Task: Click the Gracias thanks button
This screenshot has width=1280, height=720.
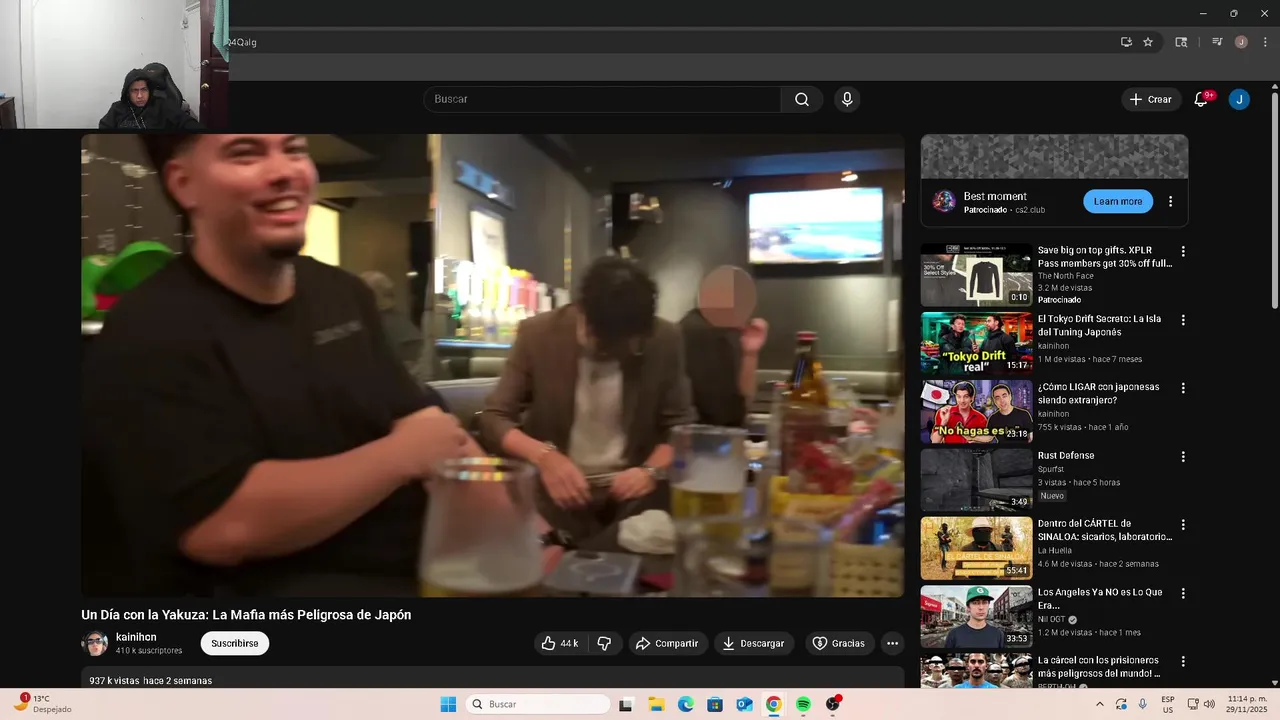Action: 840,643
